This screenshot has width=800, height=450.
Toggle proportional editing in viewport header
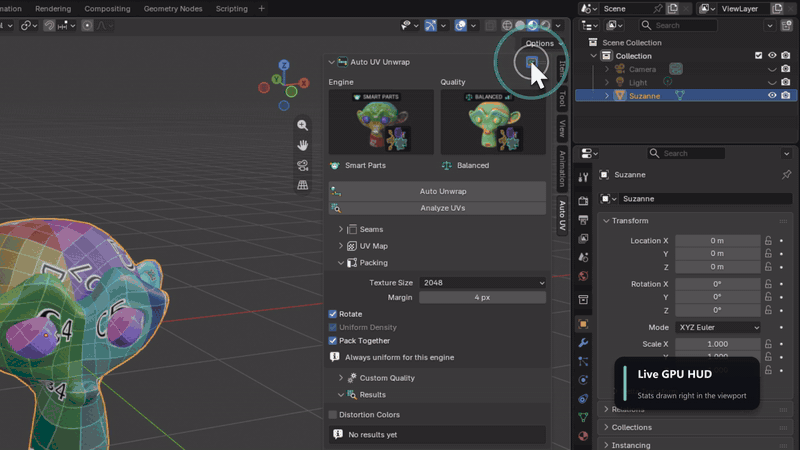coord(87,25)
